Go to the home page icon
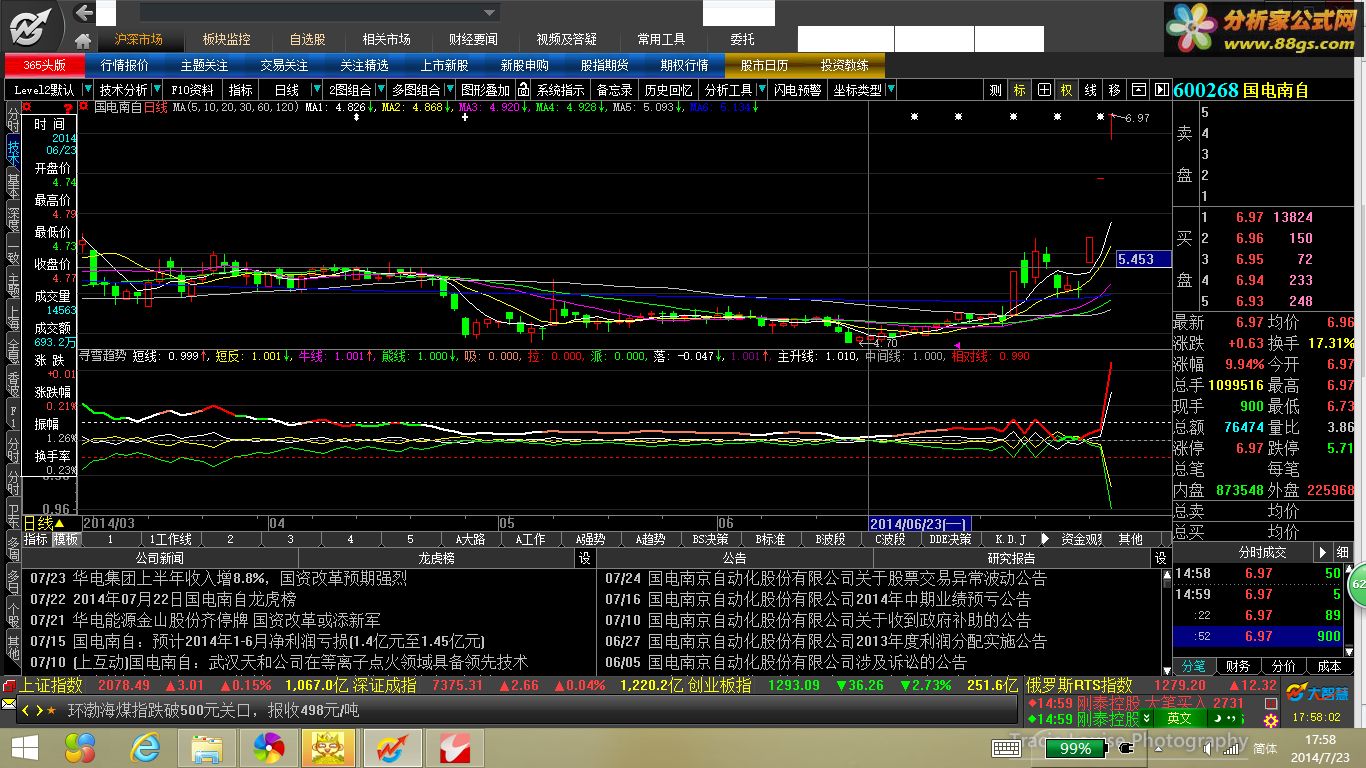This screenshot has height=768, width=1366. click(x=84, y=40)
